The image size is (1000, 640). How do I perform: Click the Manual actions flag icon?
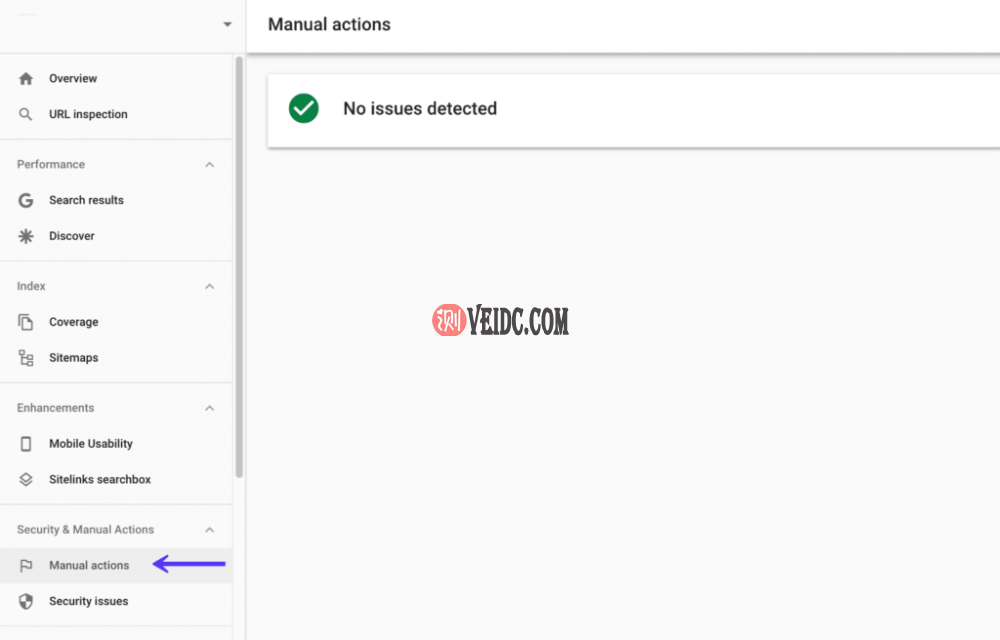tap(25, 565)
